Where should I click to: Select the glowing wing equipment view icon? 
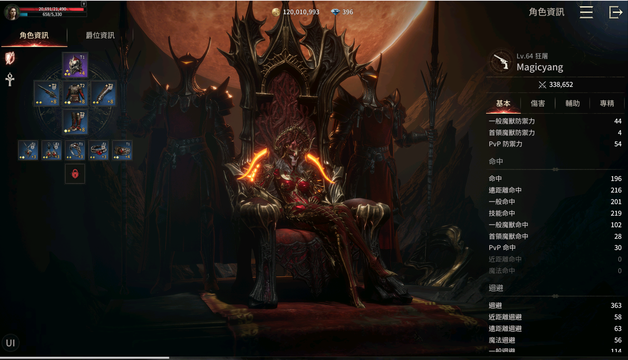click(x=10, y=58)
